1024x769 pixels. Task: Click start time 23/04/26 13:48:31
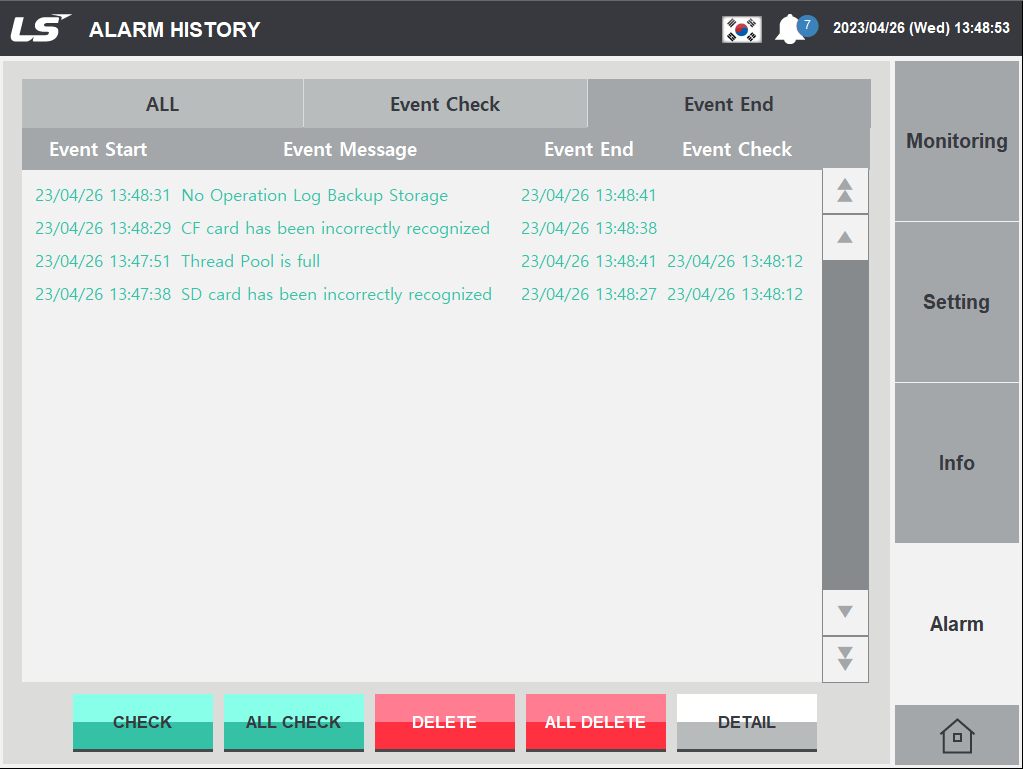(103, 195)
